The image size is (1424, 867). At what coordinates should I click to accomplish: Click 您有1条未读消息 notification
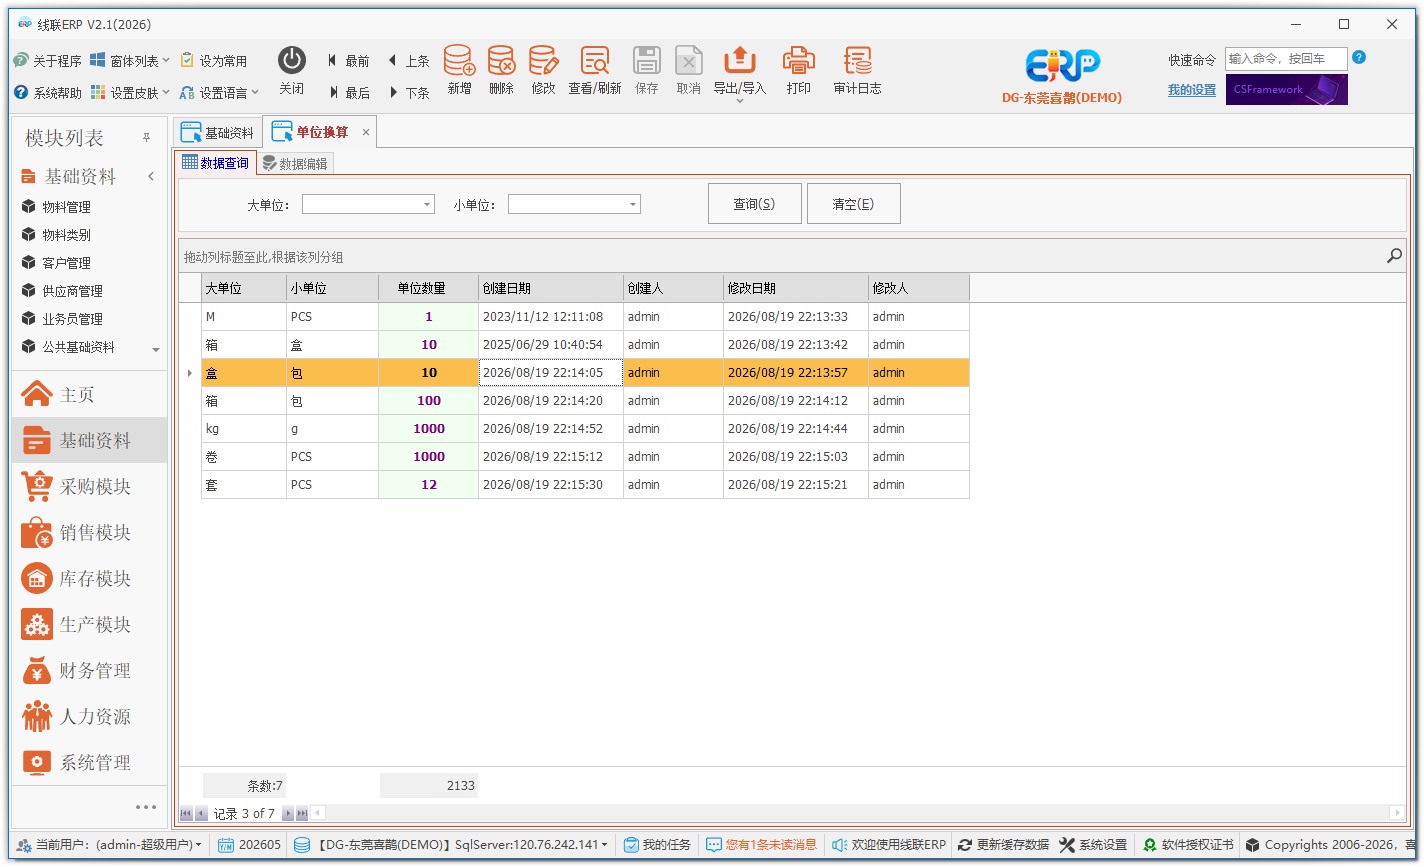(761, 845)
